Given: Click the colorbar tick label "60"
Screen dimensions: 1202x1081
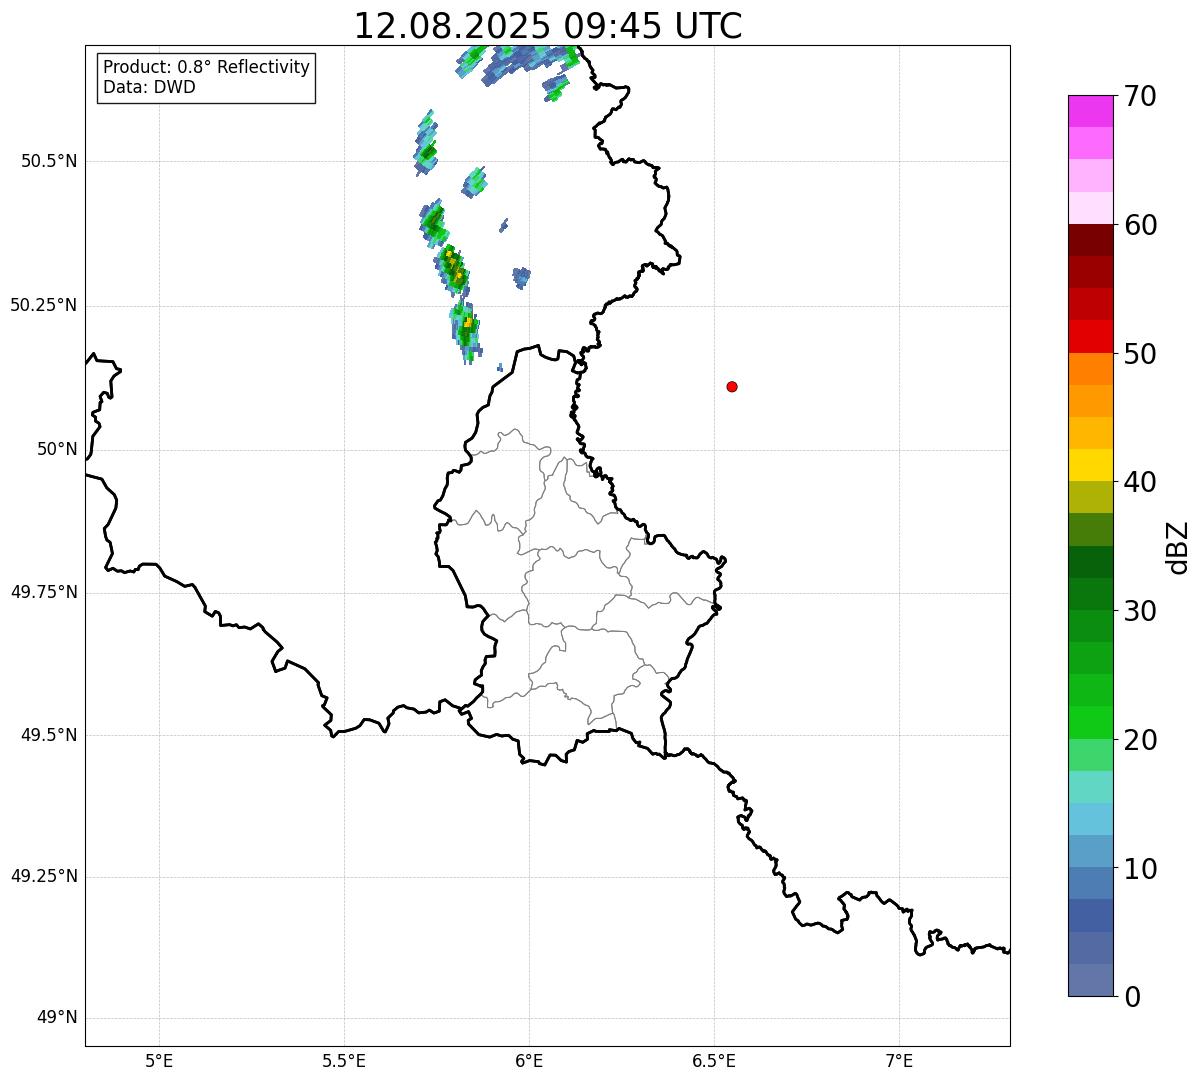Looking at the screenshot, I should pyautogui.click(x=1140, y=225).
